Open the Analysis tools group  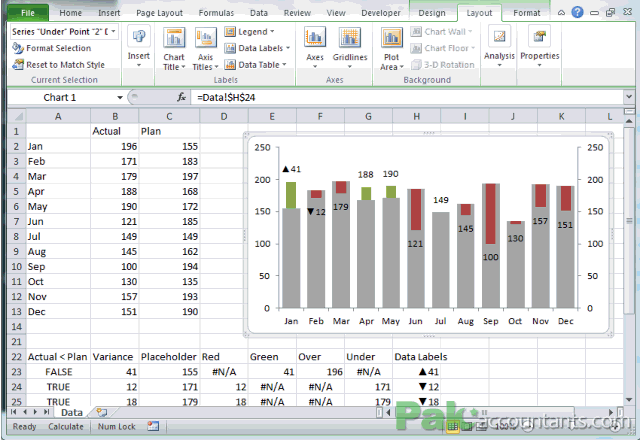(x=499, y=47)
